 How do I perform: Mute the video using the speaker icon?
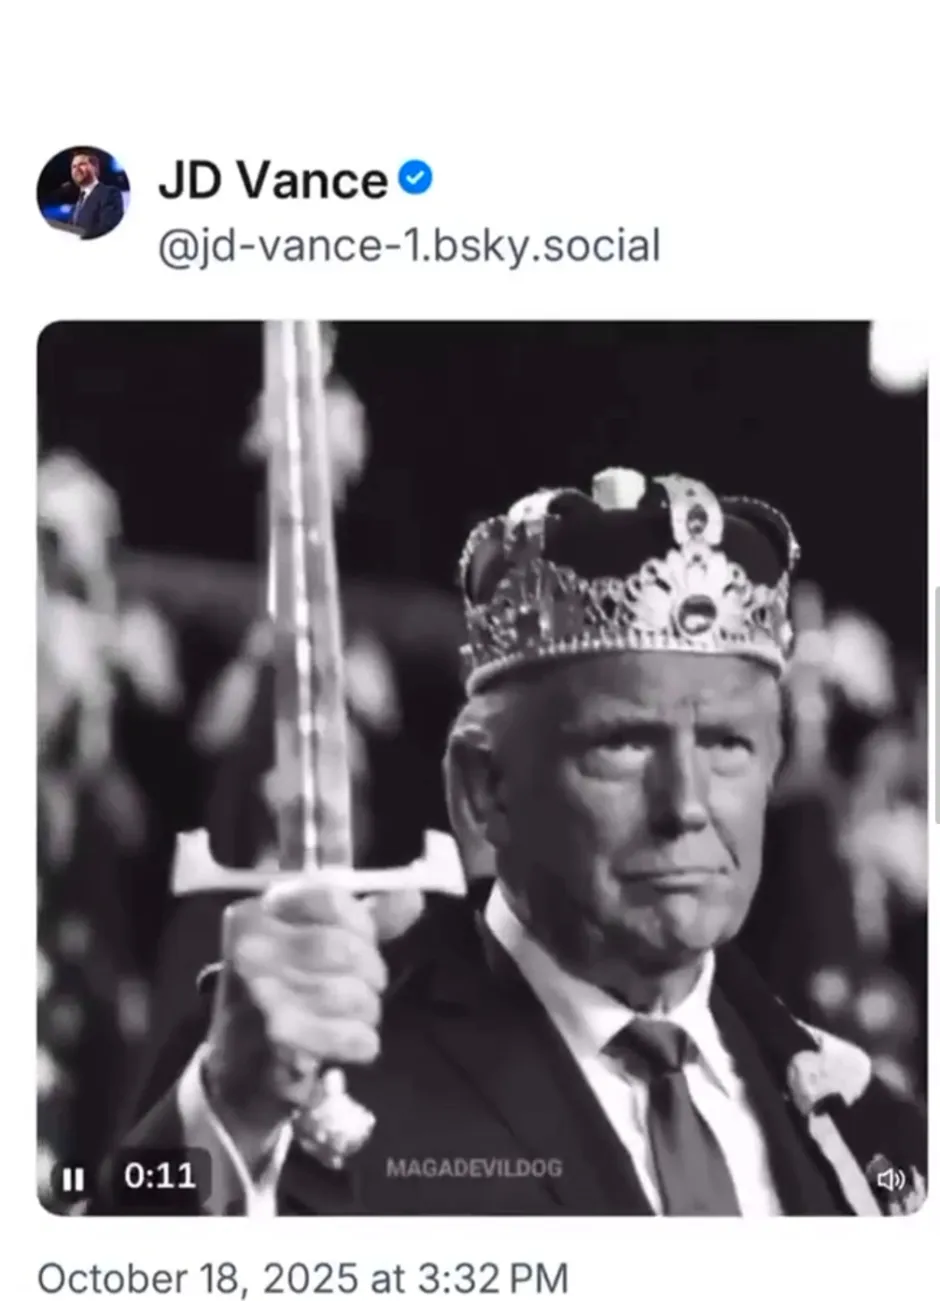[x=890, y=1179]
